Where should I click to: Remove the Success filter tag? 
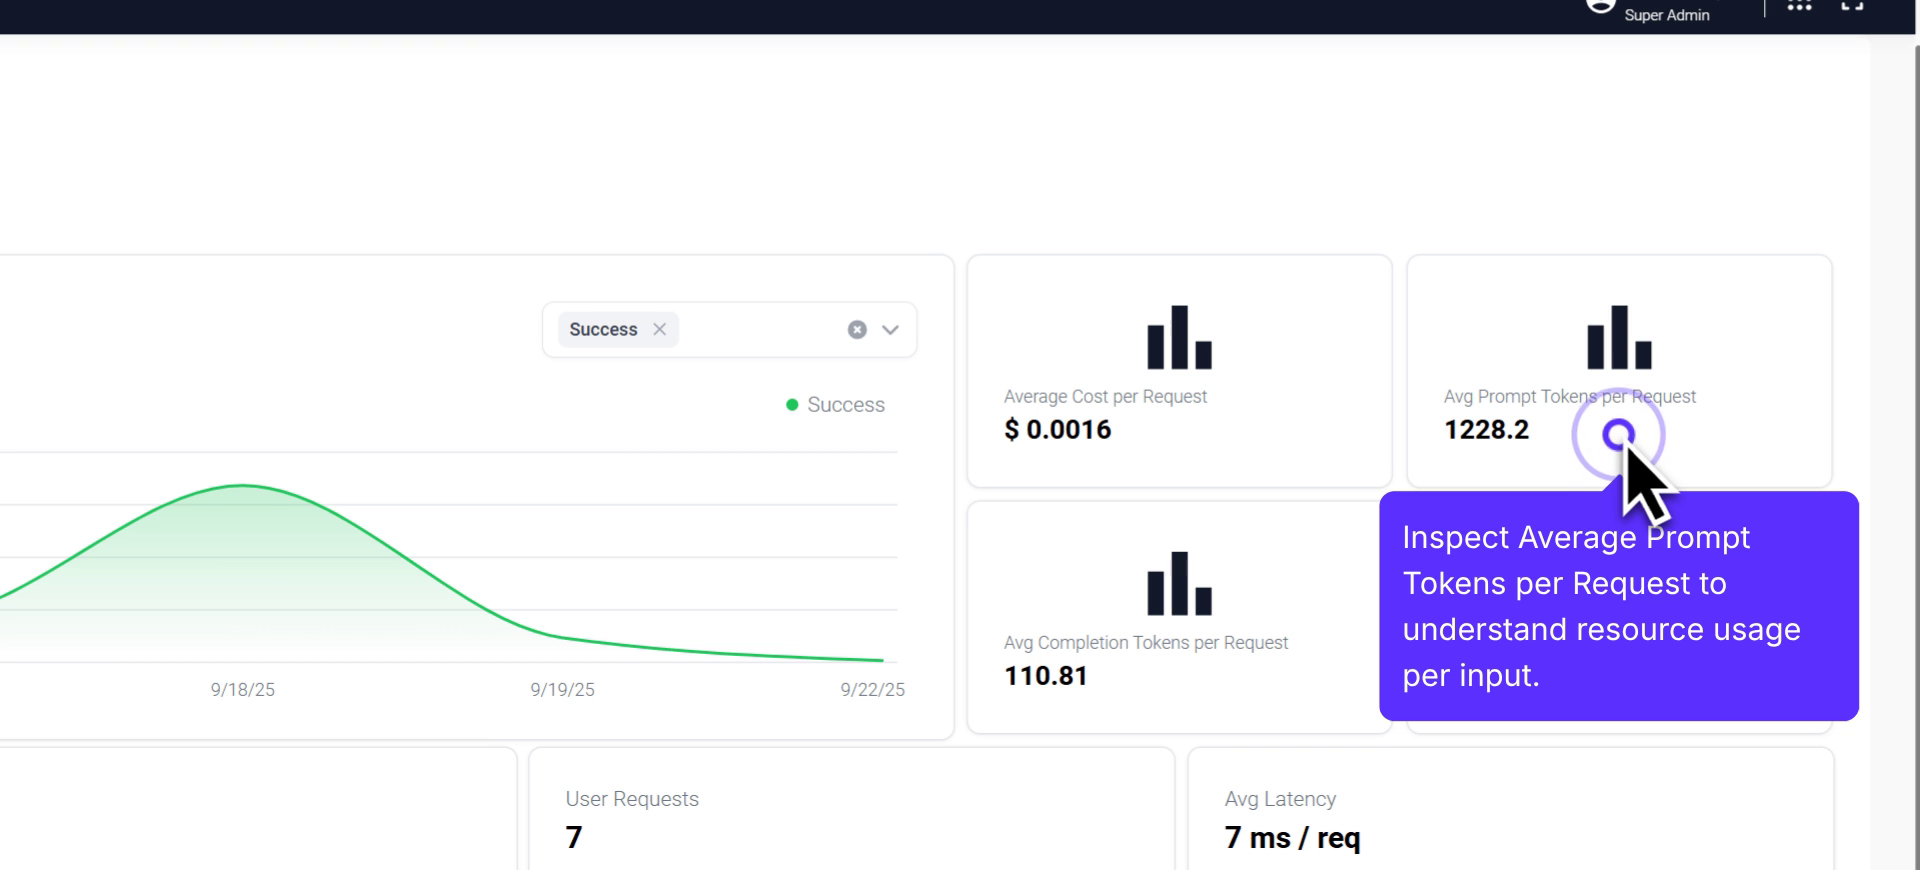point(659,329)
